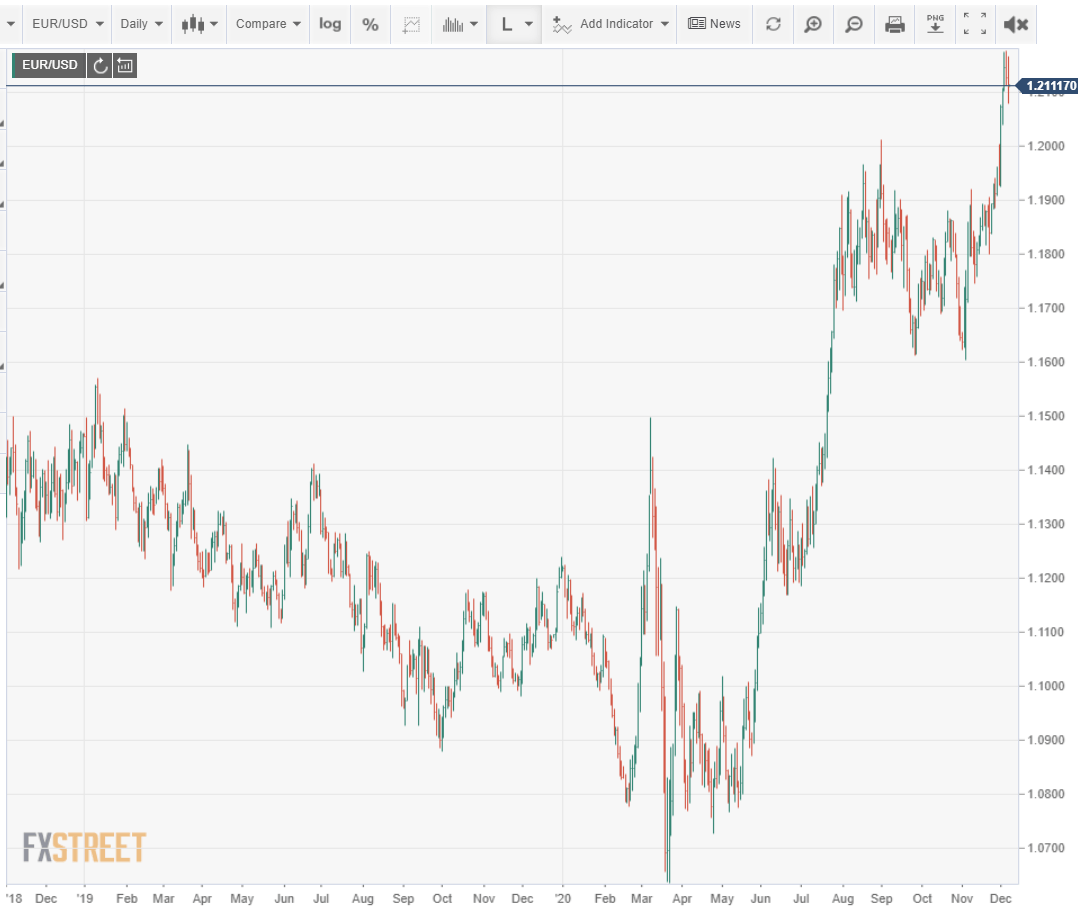Toggle the mute sound icon
The height and width of the screenshot is (908, 1078).
pyautogui.click(x=1015, y=24)
